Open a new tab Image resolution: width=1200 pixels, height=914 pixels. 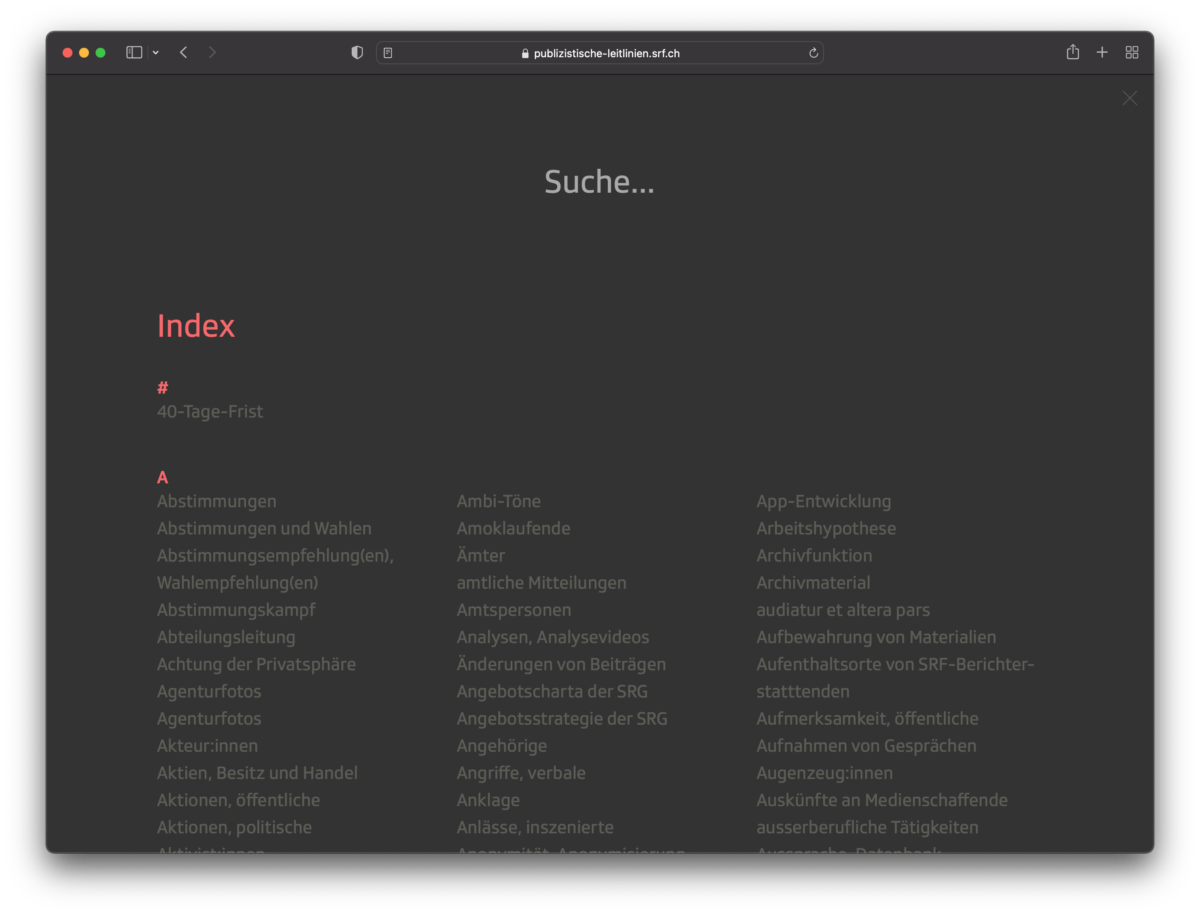pos(1102,53)
